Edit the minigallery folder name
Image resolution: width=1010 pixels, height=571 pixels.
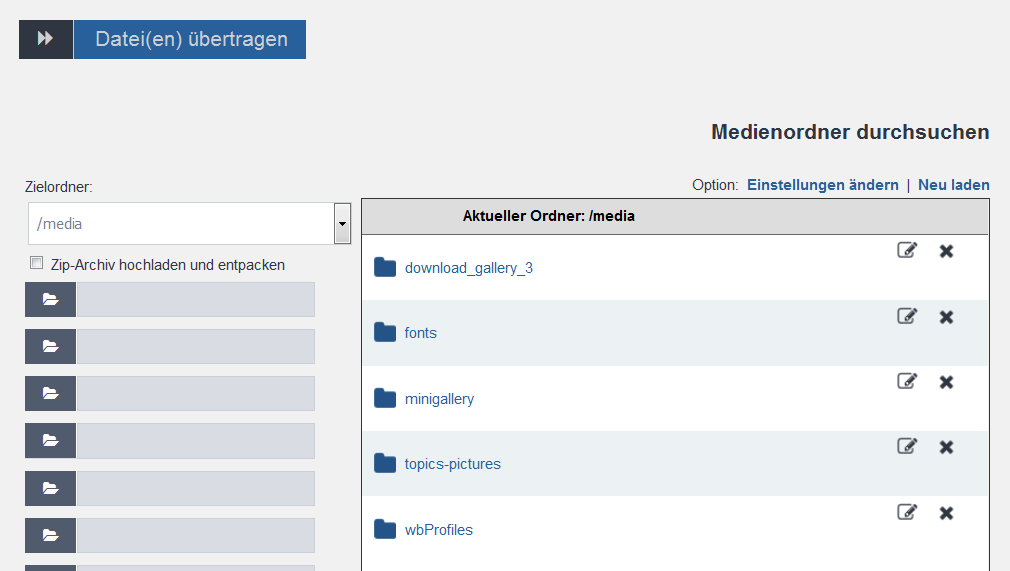[x=907, y=381]
